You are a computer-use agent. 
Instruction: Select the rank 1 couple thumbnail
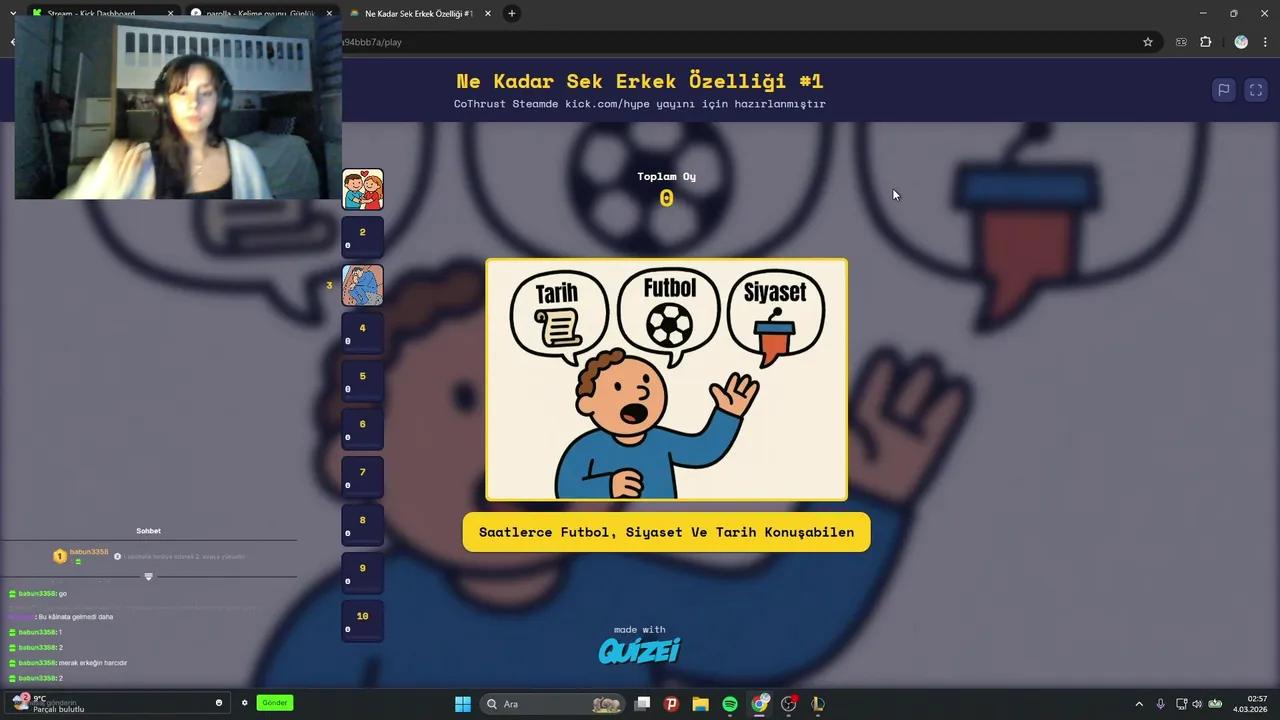pos(363,189)
